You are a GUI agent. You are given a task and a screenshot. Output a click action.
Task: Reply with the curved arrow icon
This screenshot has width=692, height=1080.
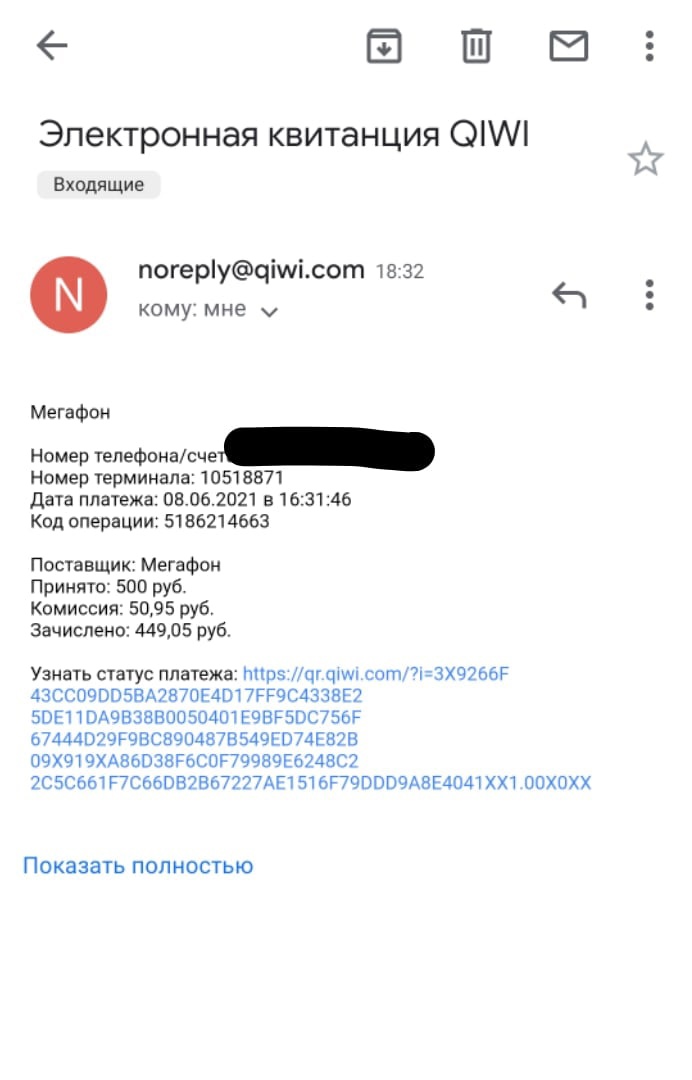point(568,295)
